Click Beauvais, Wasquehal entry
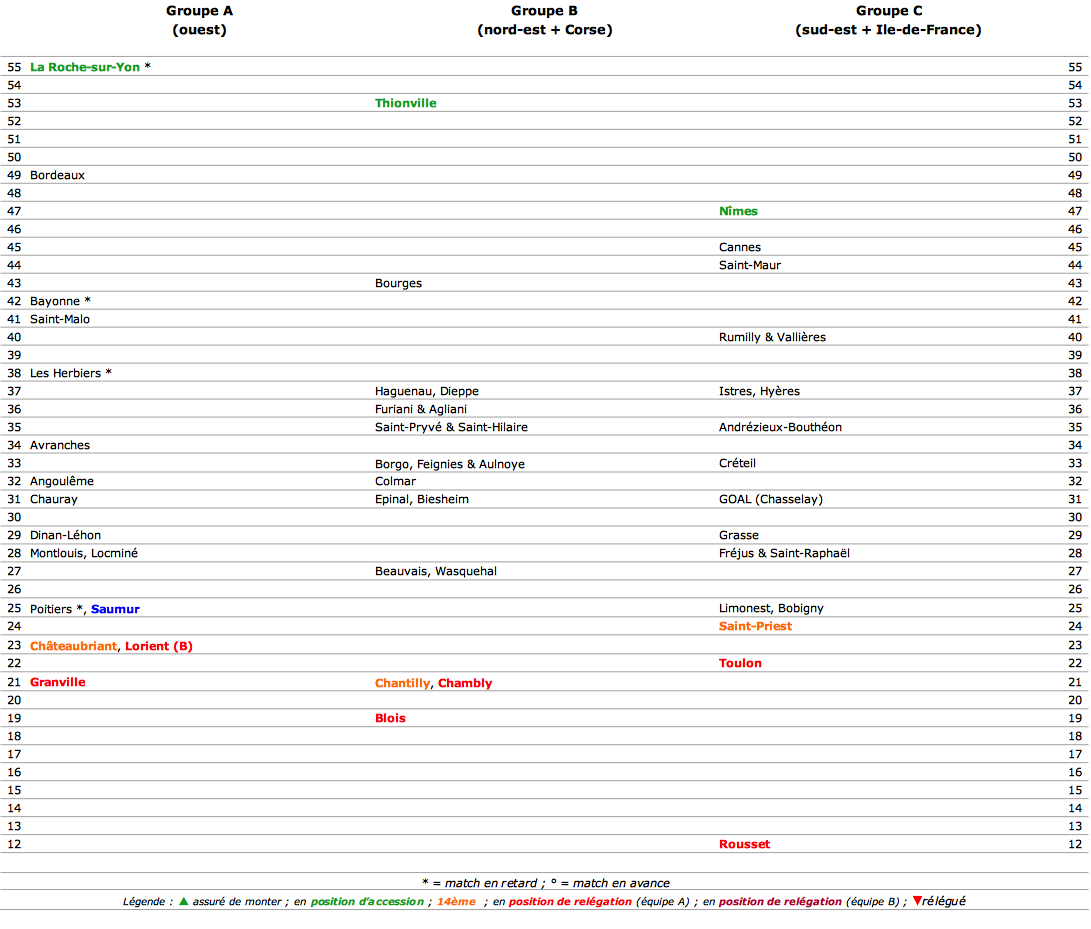This screenshot has height=929, width=1091. click(x=436, y=571)
